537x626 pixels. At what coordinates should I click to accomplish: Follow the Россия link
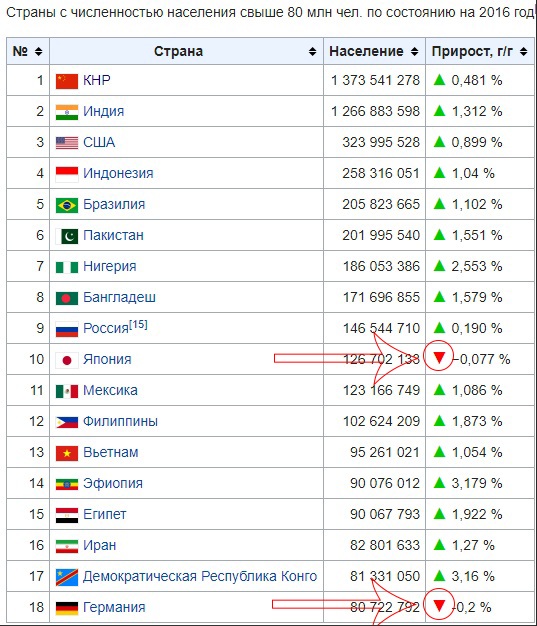[x=106, y=329]
